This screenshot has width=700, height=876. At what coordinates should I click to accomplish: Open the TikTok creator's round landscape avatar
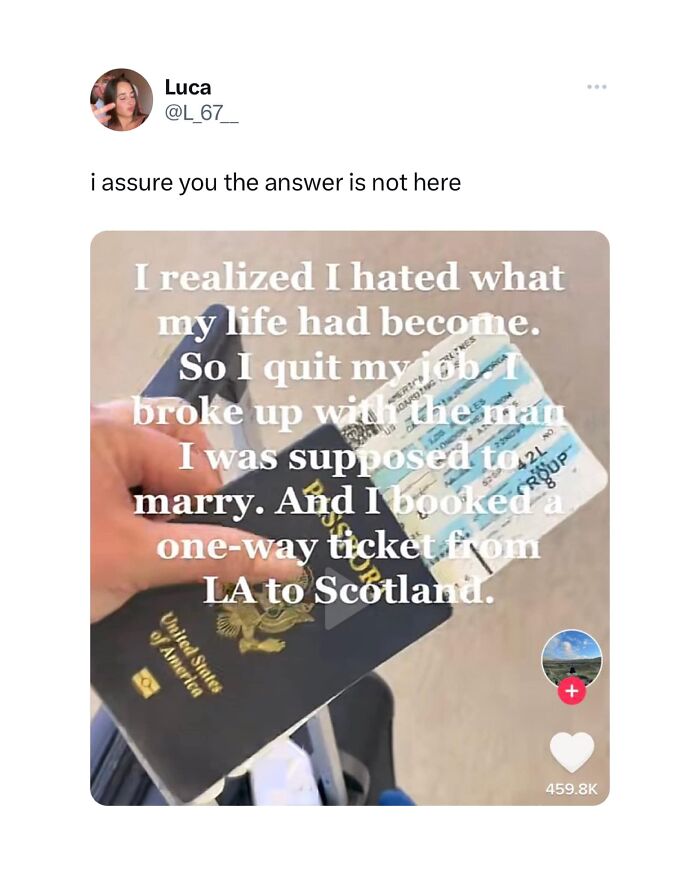coord(572,660)
